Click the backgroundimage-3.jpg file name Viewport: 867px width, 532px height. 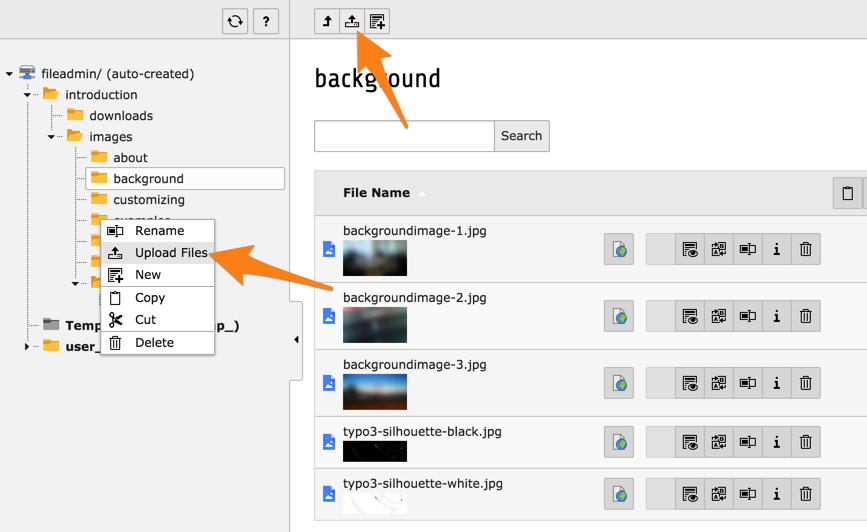click(x=415, y=364)
